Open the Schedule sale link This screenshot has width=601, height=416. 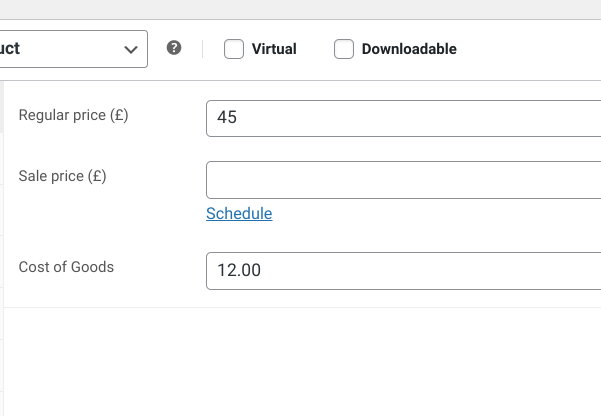239,213
